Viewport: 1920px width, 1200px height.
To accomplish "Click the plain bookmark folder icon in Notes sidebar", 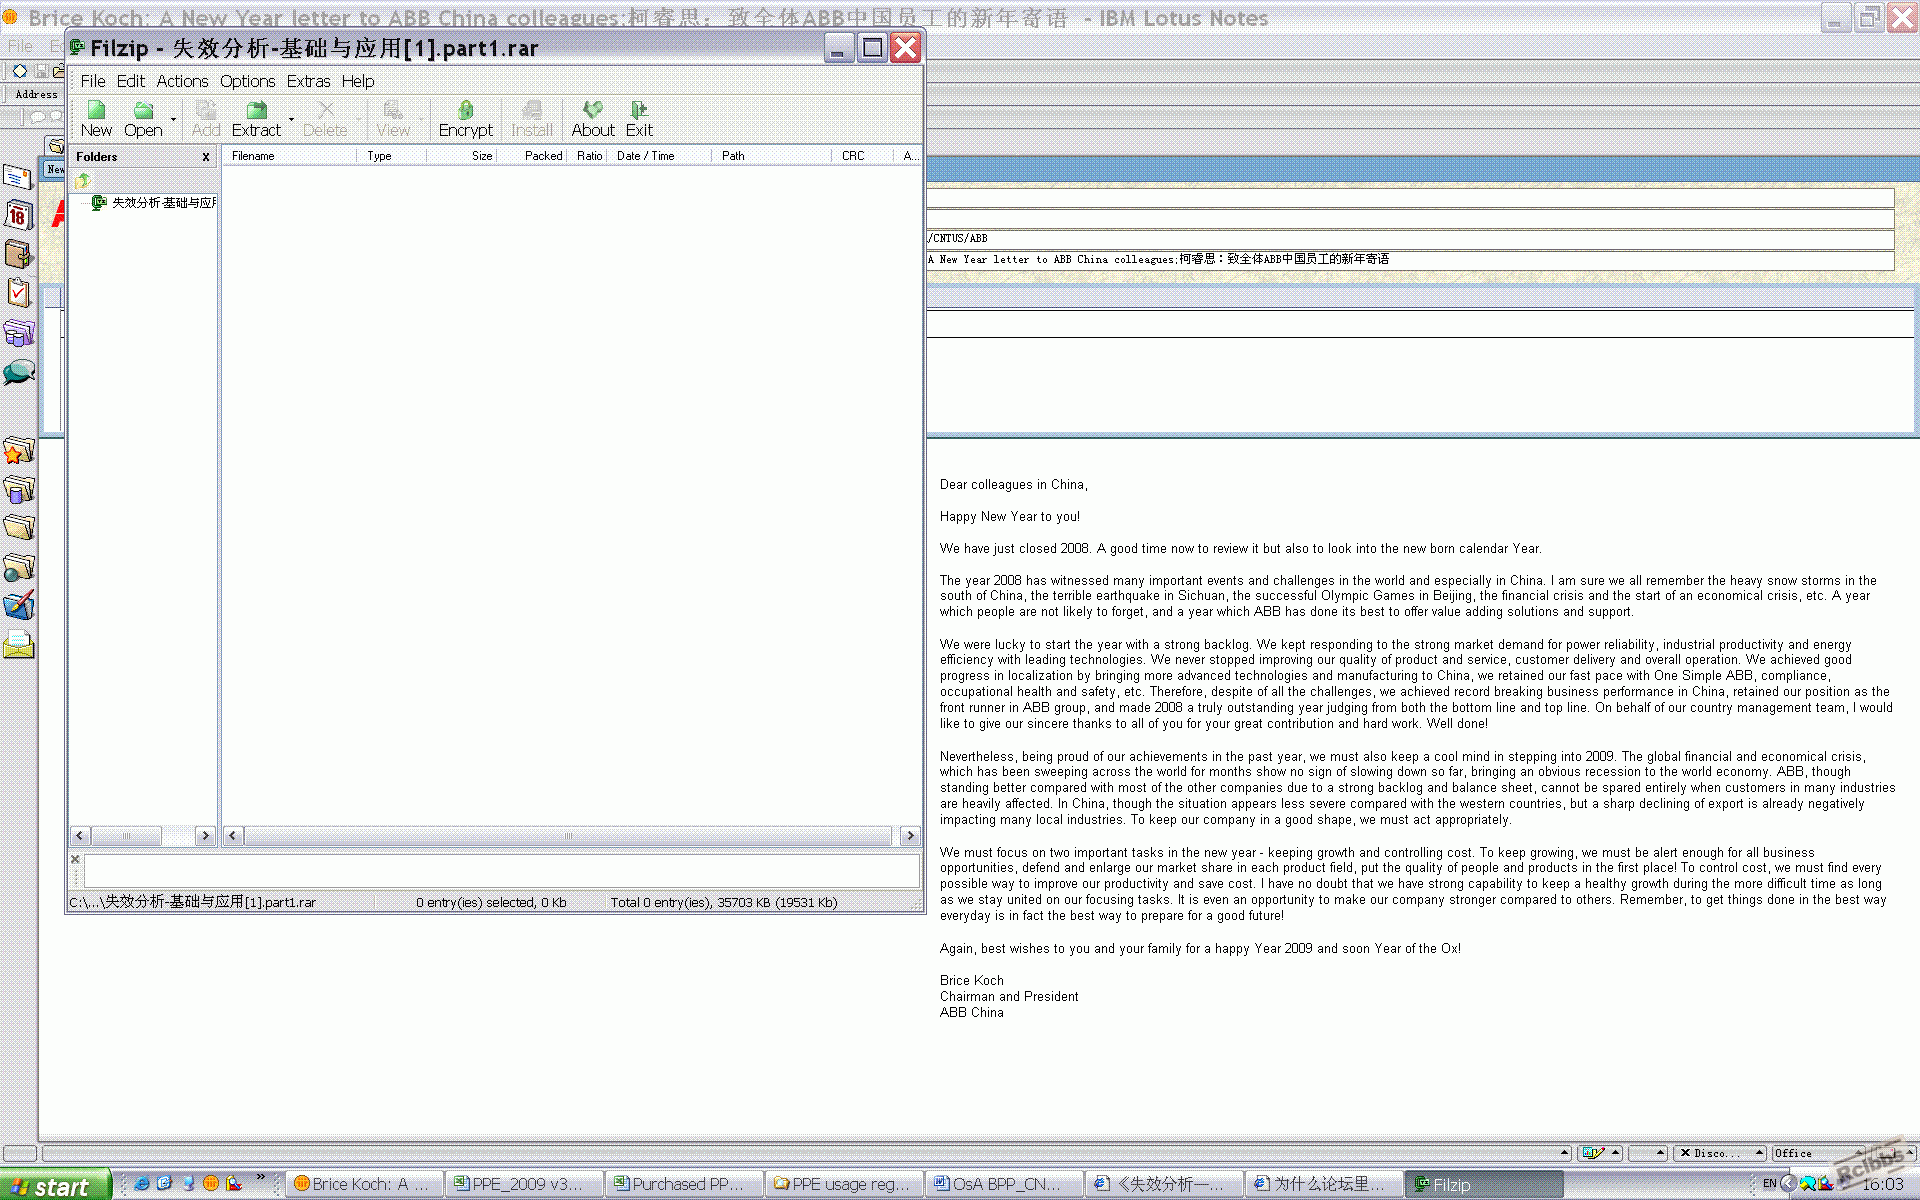I will (18, 527).
